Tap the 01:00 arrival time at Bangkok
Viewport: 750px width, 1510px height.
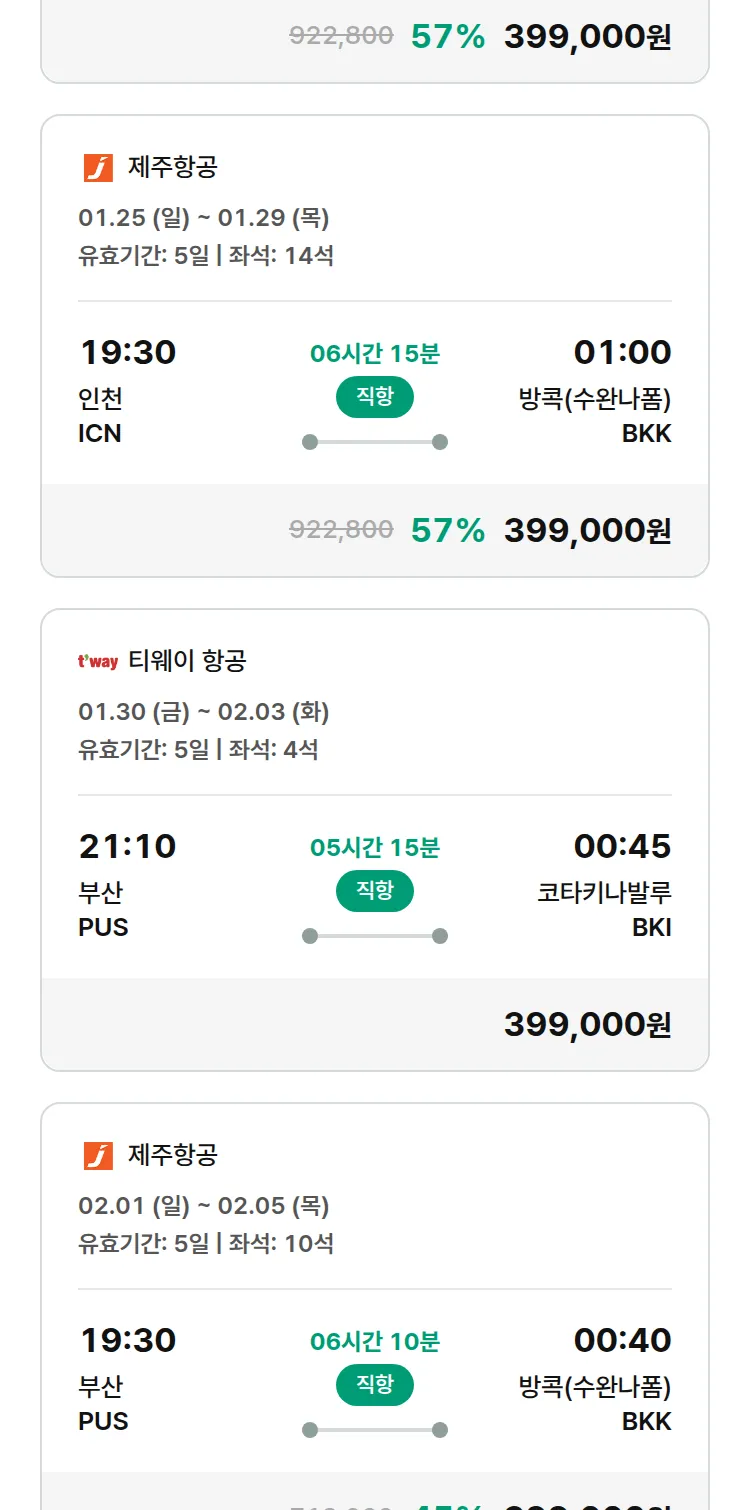point(622,352)
